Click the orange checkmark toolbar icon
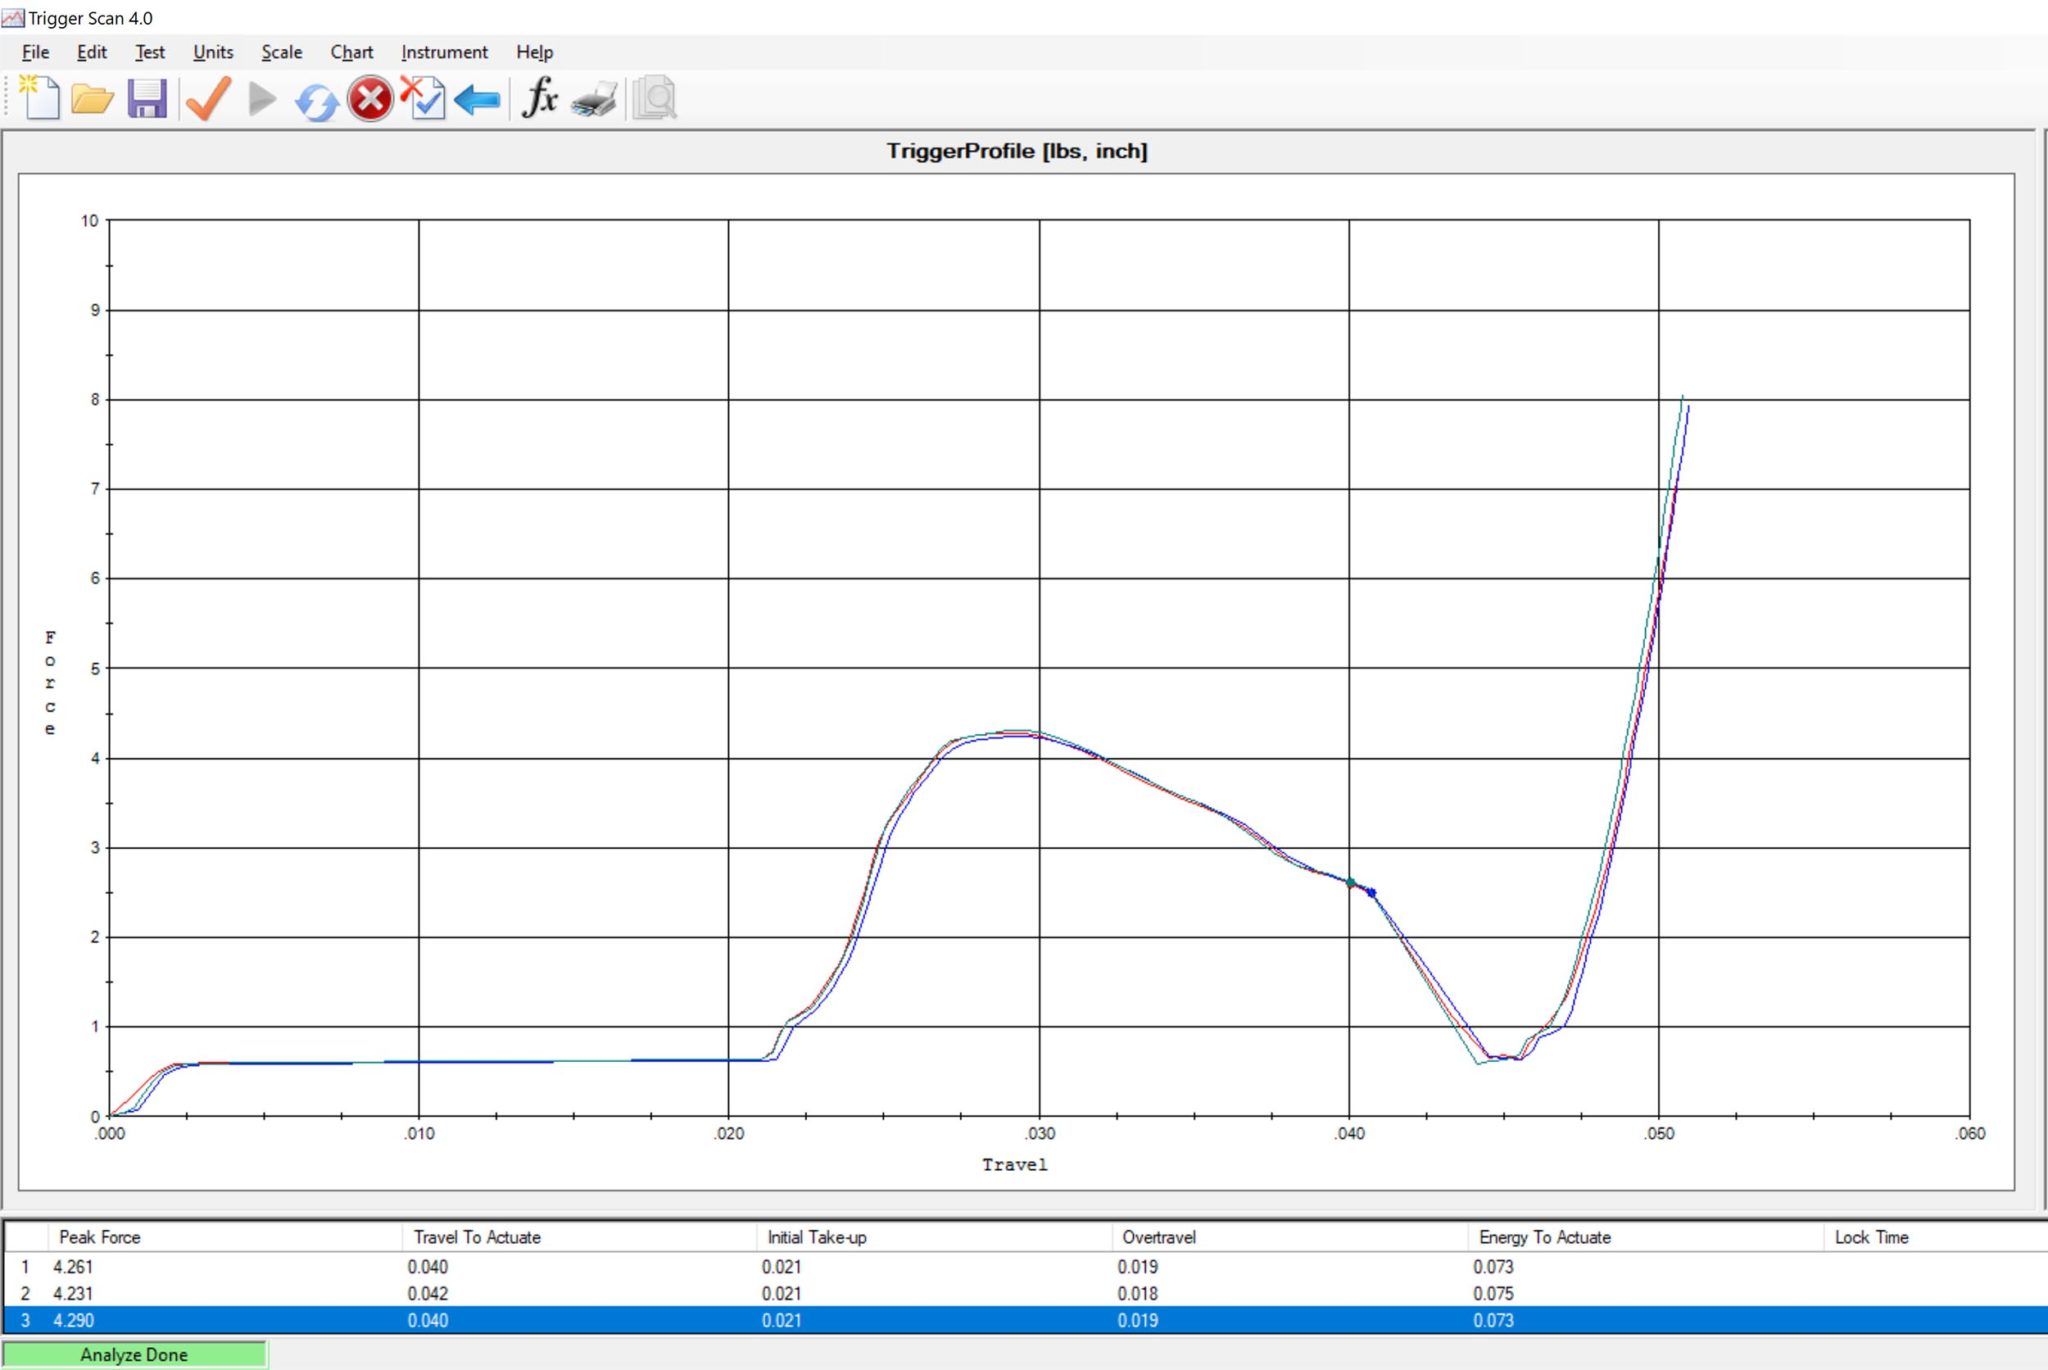This screenshot has height=1370, width=2048. point(209,99)
